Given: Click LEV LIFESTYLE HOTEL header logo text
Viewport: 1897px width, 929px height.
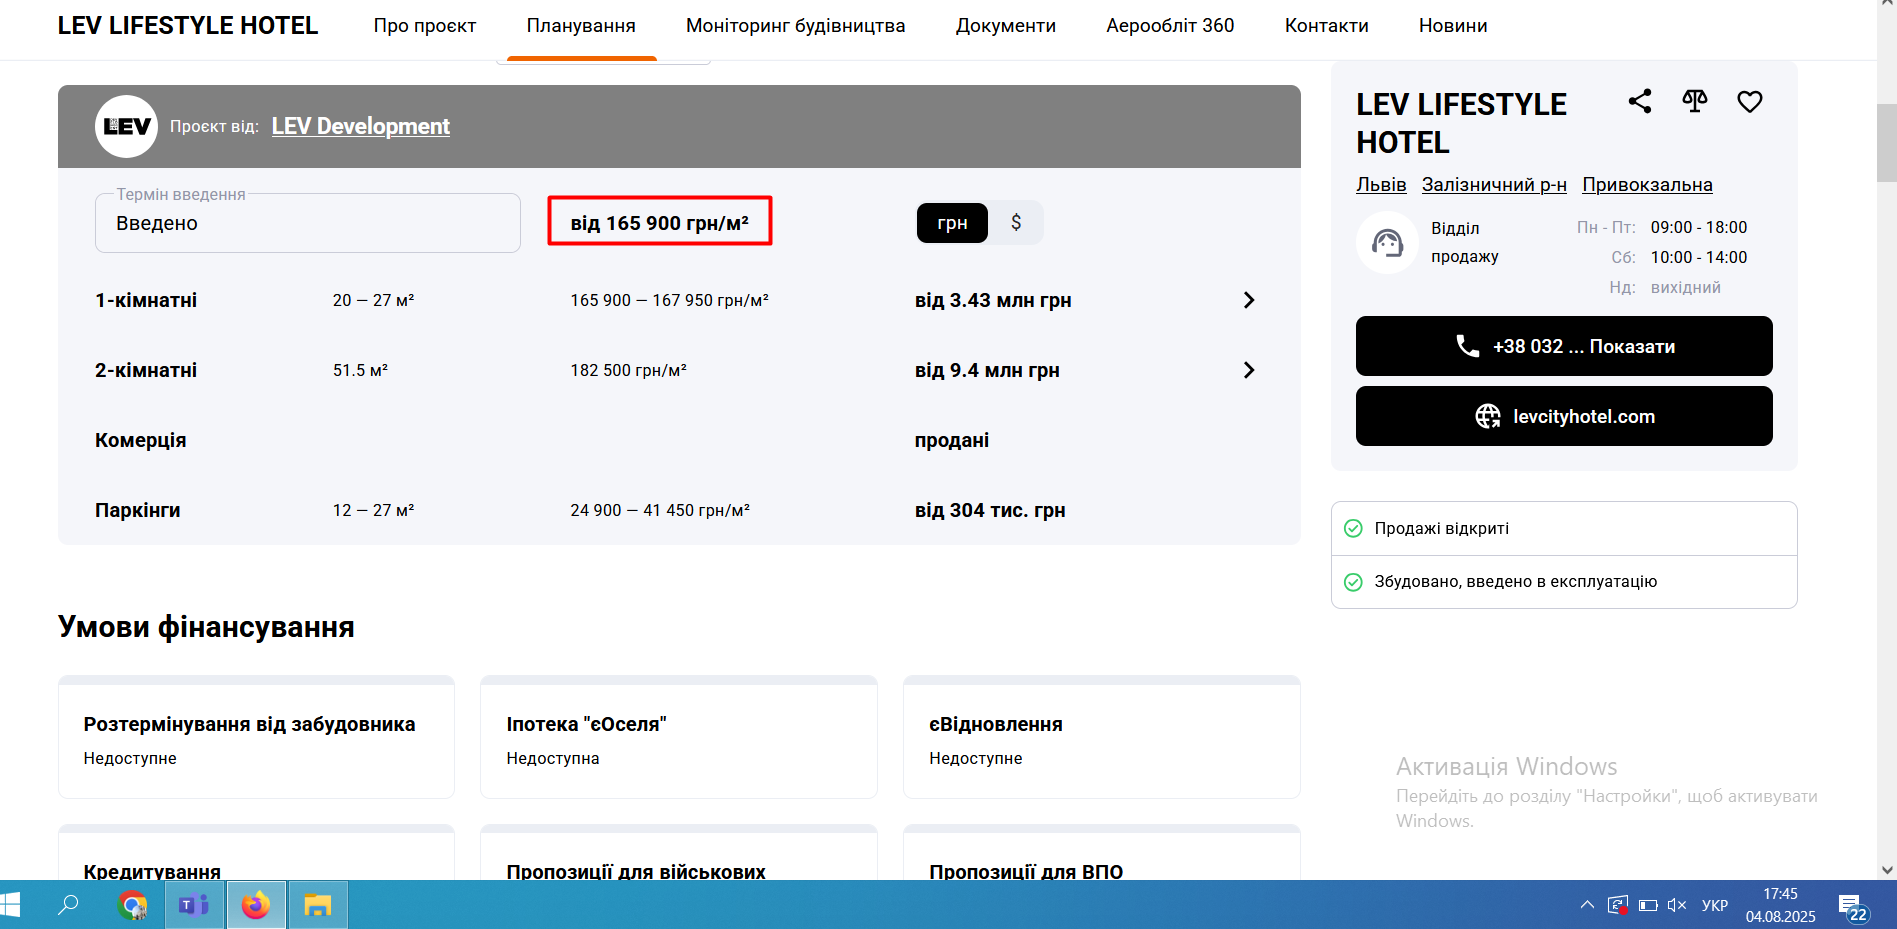Looking at the screenshot, I should pyautogui.click(x=188, y=26).
